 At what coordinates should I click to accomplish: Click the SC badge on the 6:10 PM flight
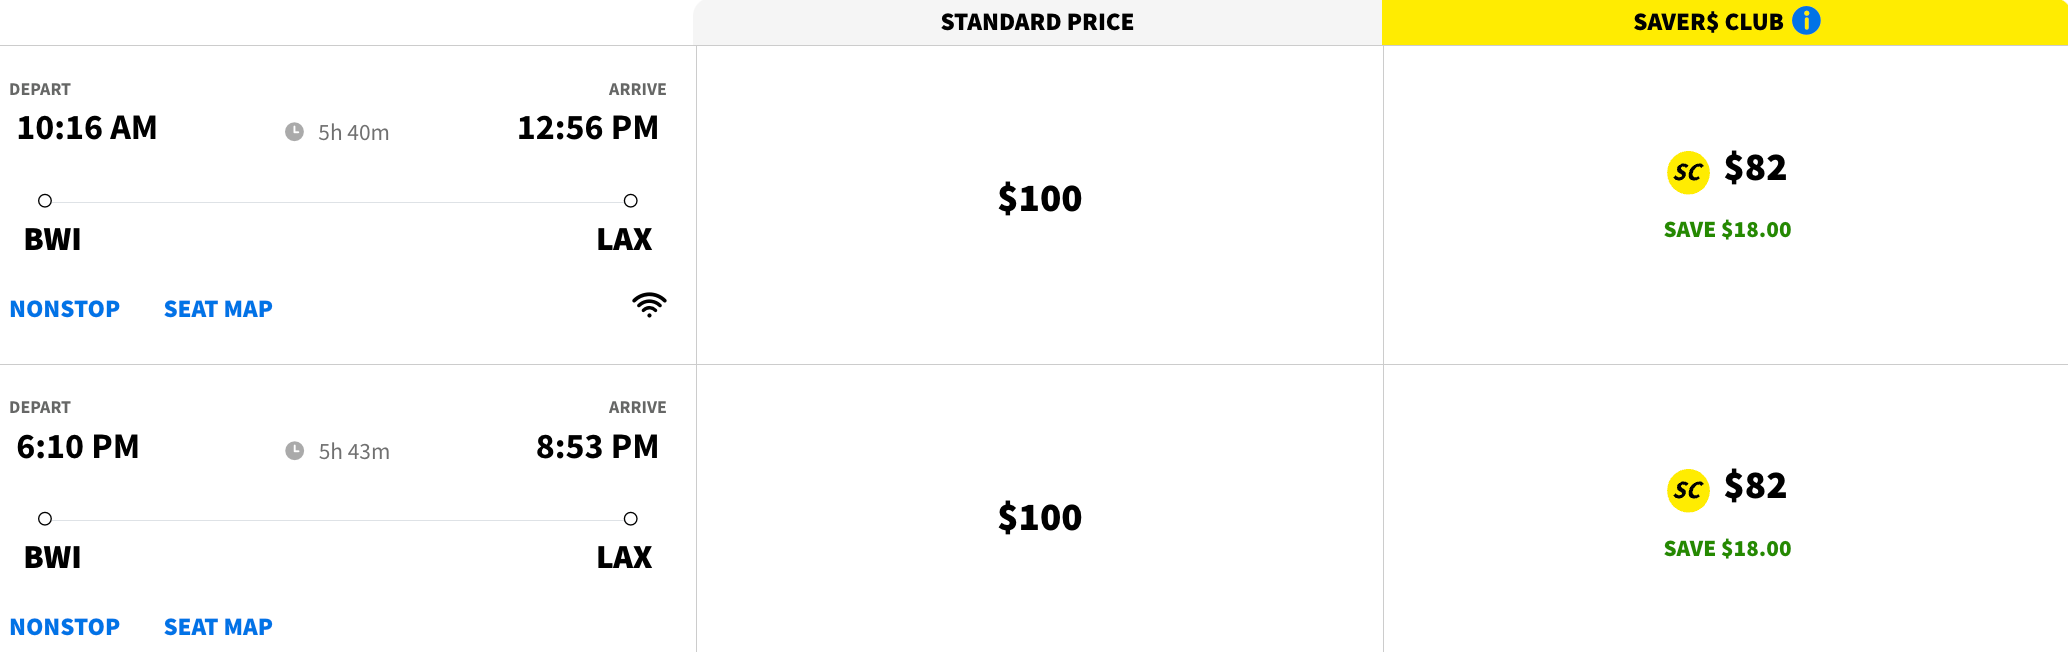[x=1688, y=490]
